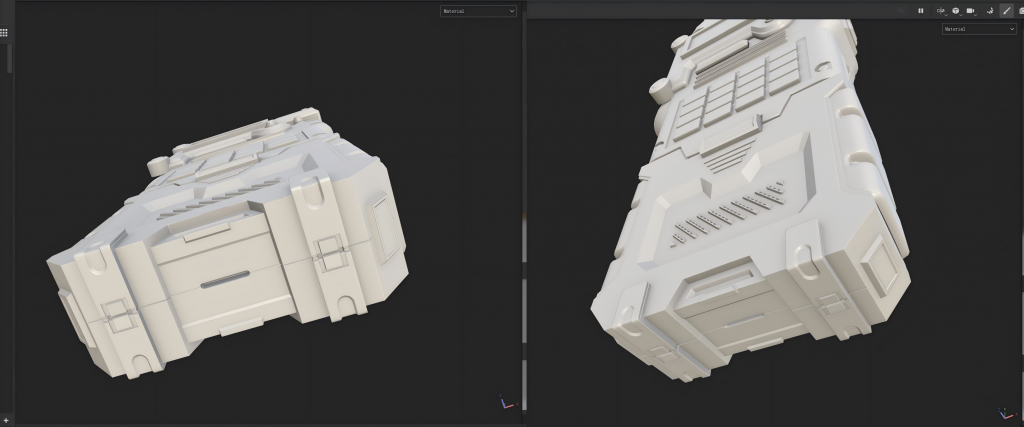Screen dimensions: 1024x427
Task: Open the Material dropdown in the left viewport
Action: point(478,11)
